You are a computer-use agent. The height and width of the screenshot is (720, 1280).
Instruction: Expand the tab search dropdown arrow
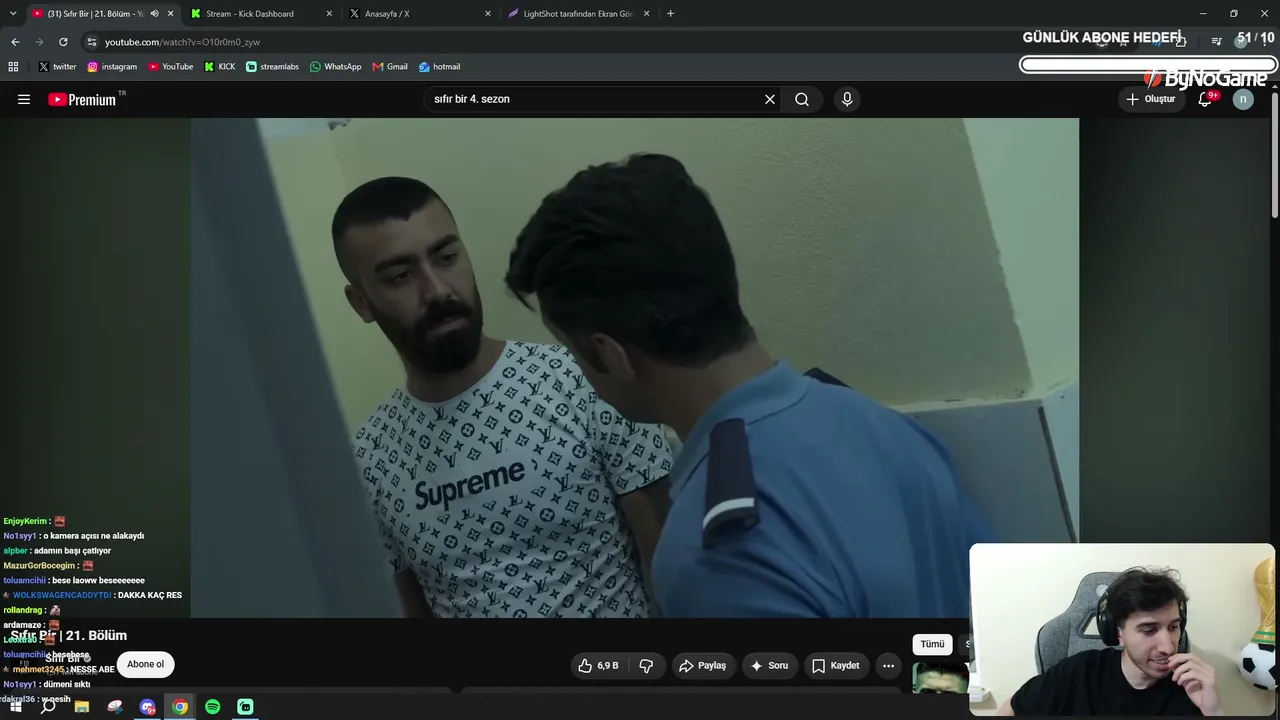[x=13, y=14]
